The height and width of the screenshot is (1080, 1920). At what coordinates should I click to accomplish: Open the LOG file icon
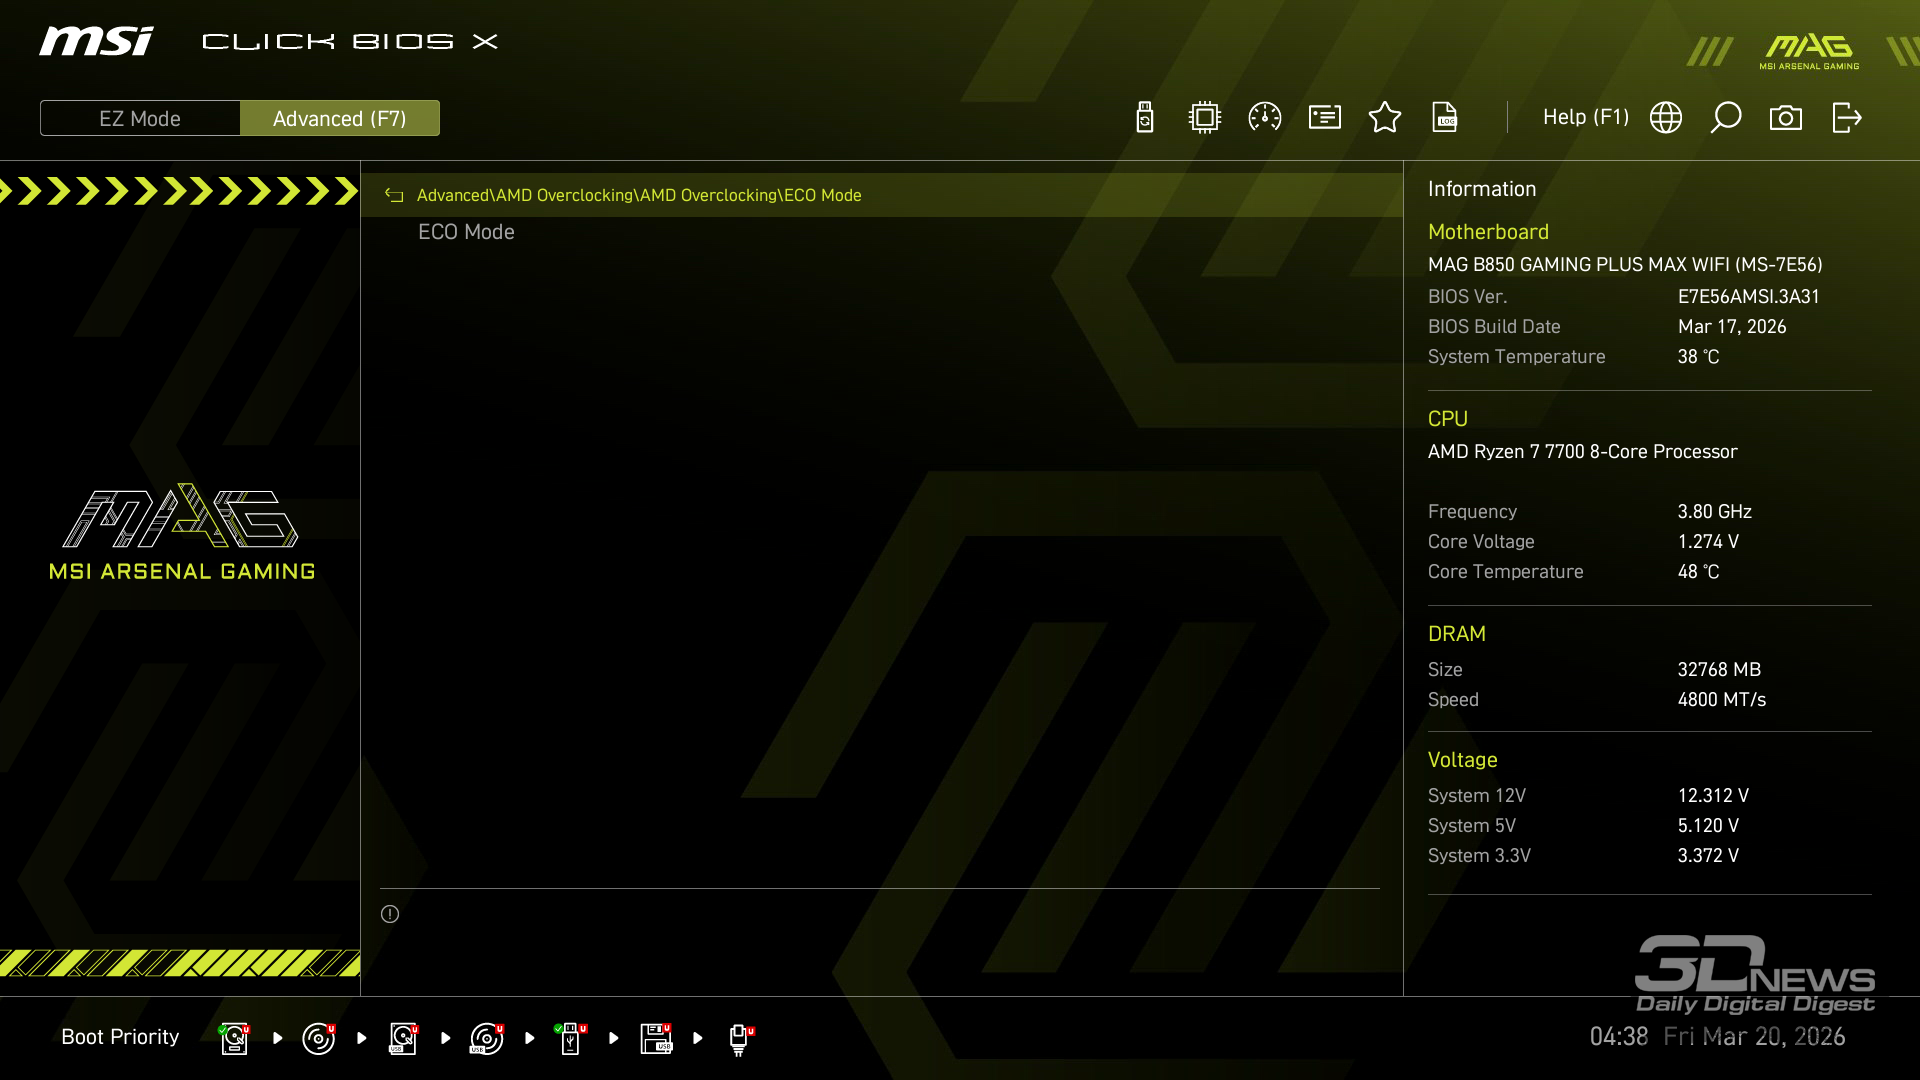1445,118
